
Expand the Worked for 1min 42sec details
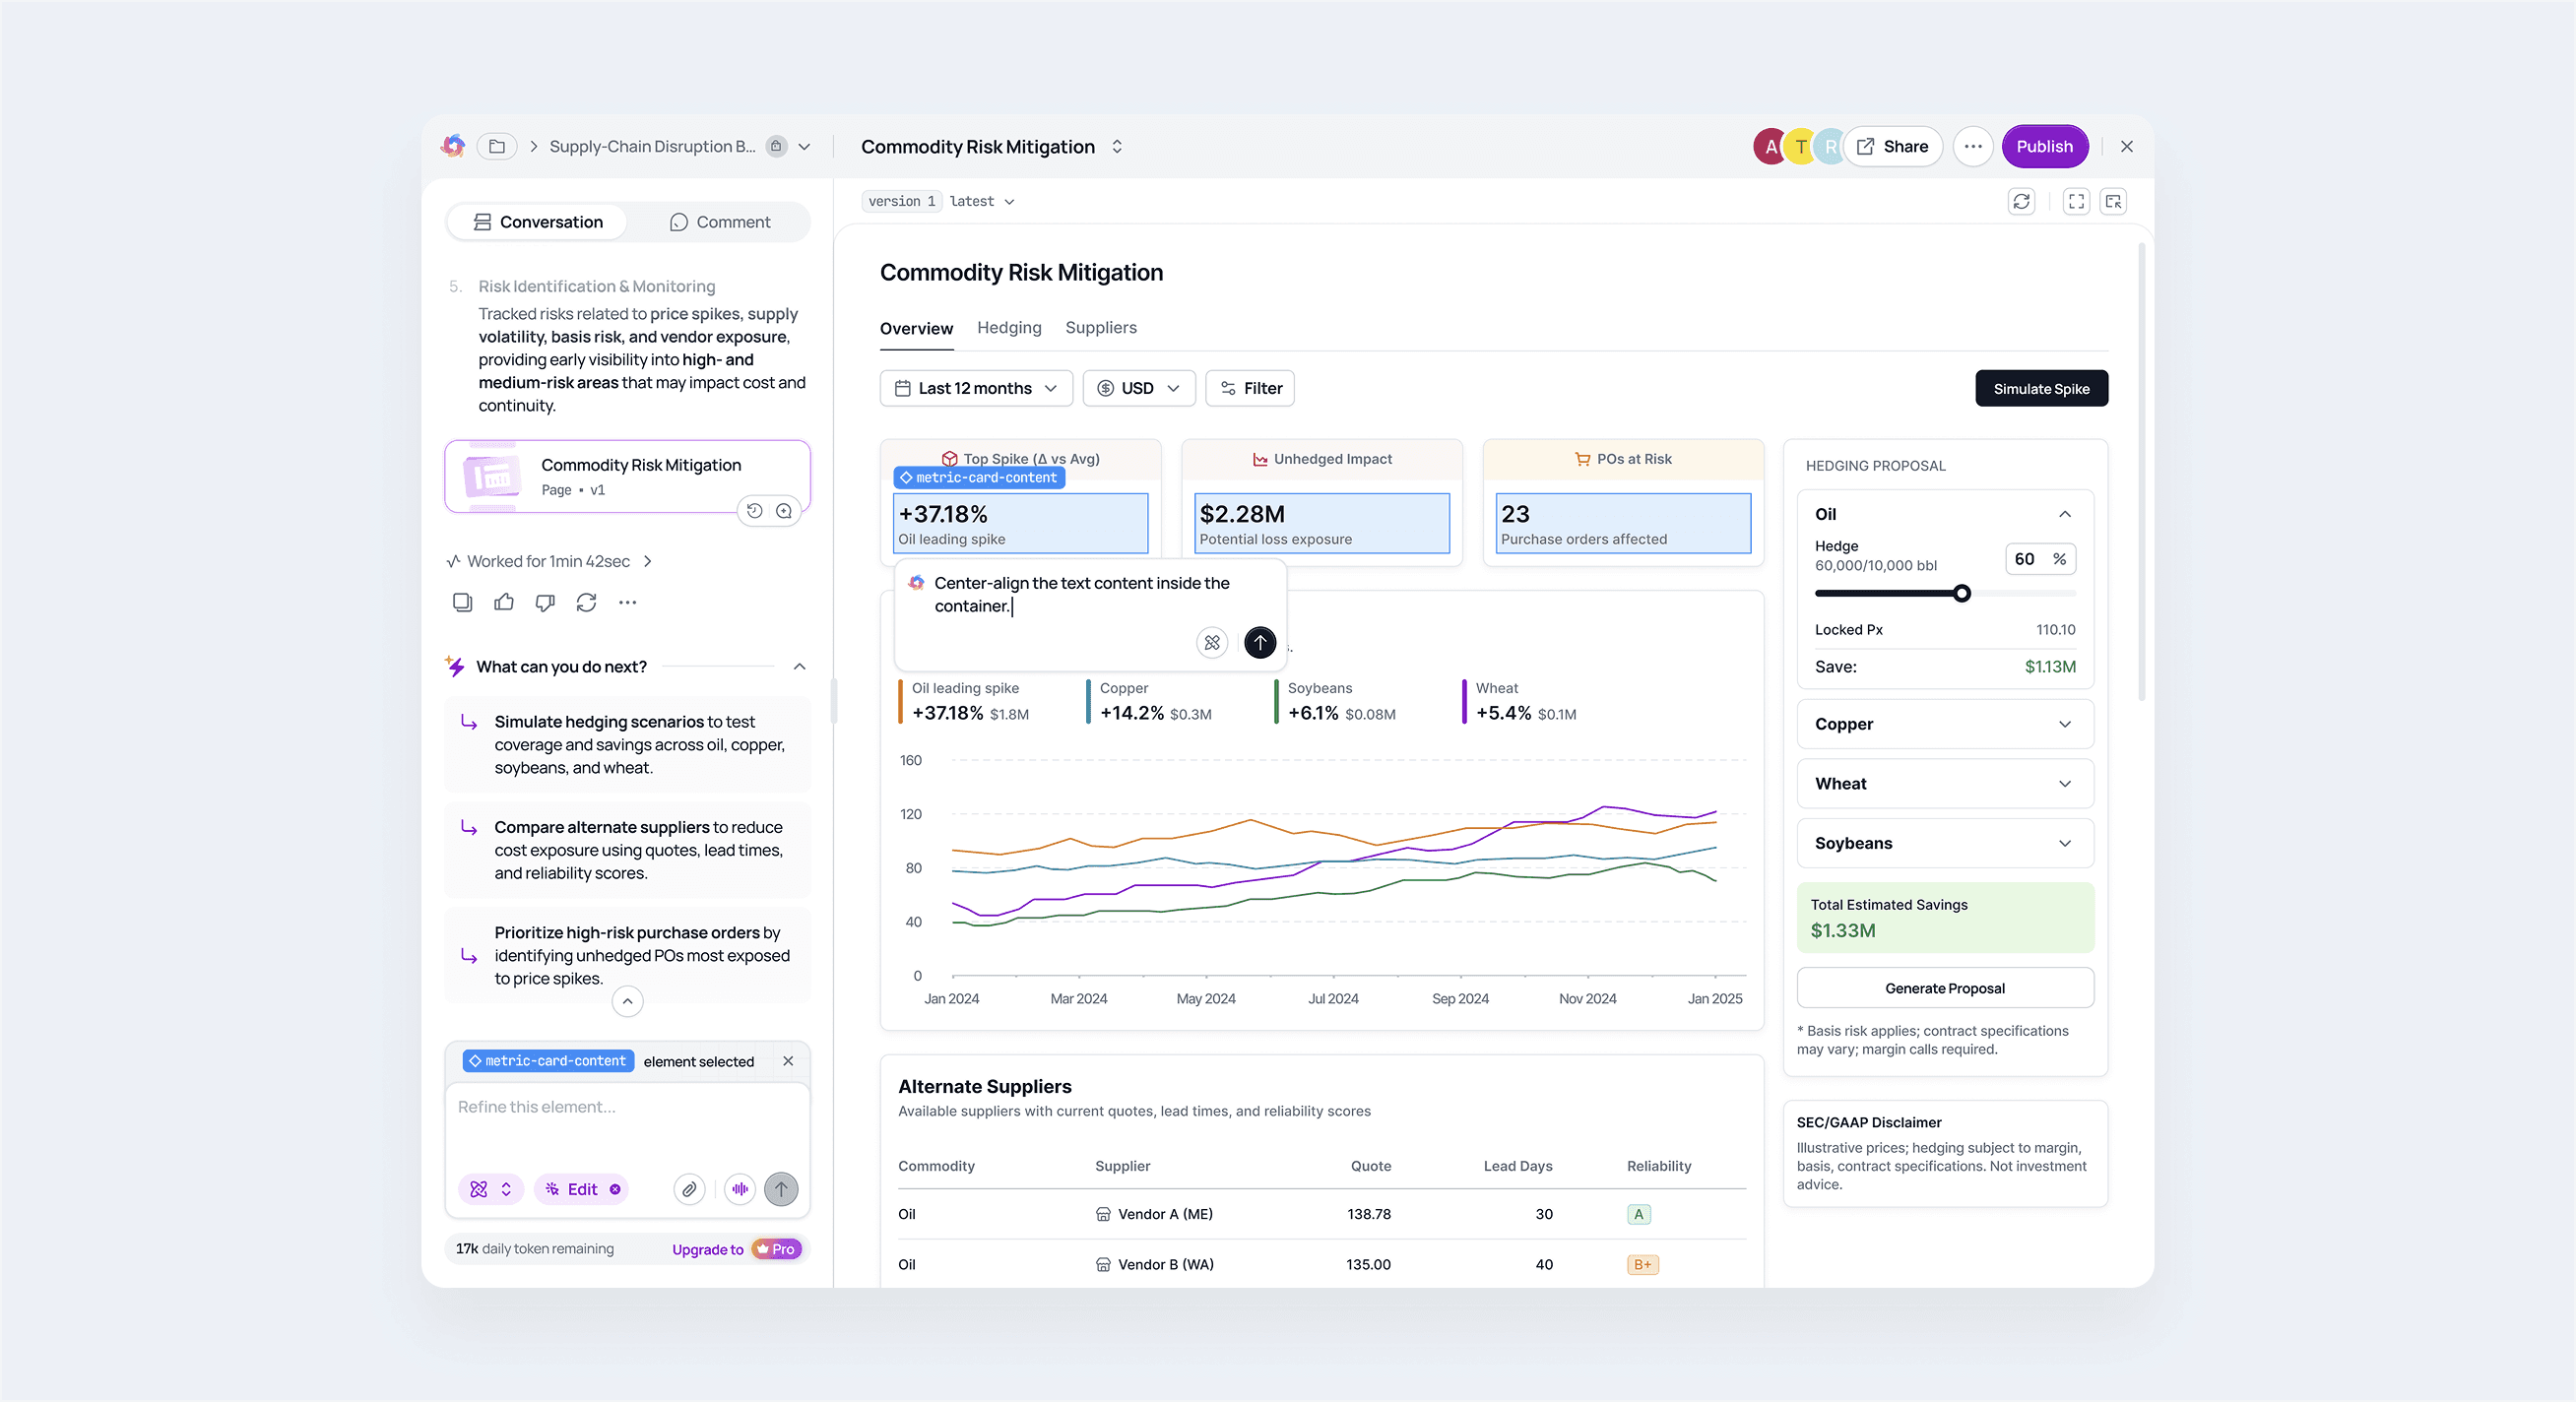(549, 561)
